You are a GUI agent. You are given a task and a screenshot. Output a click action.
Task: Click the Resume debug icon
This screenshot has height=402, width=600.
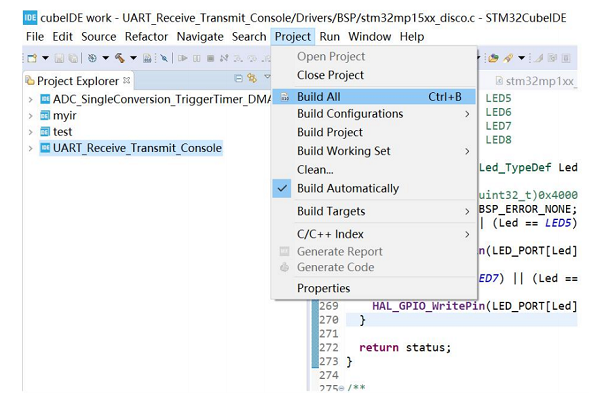coord(183,58)
